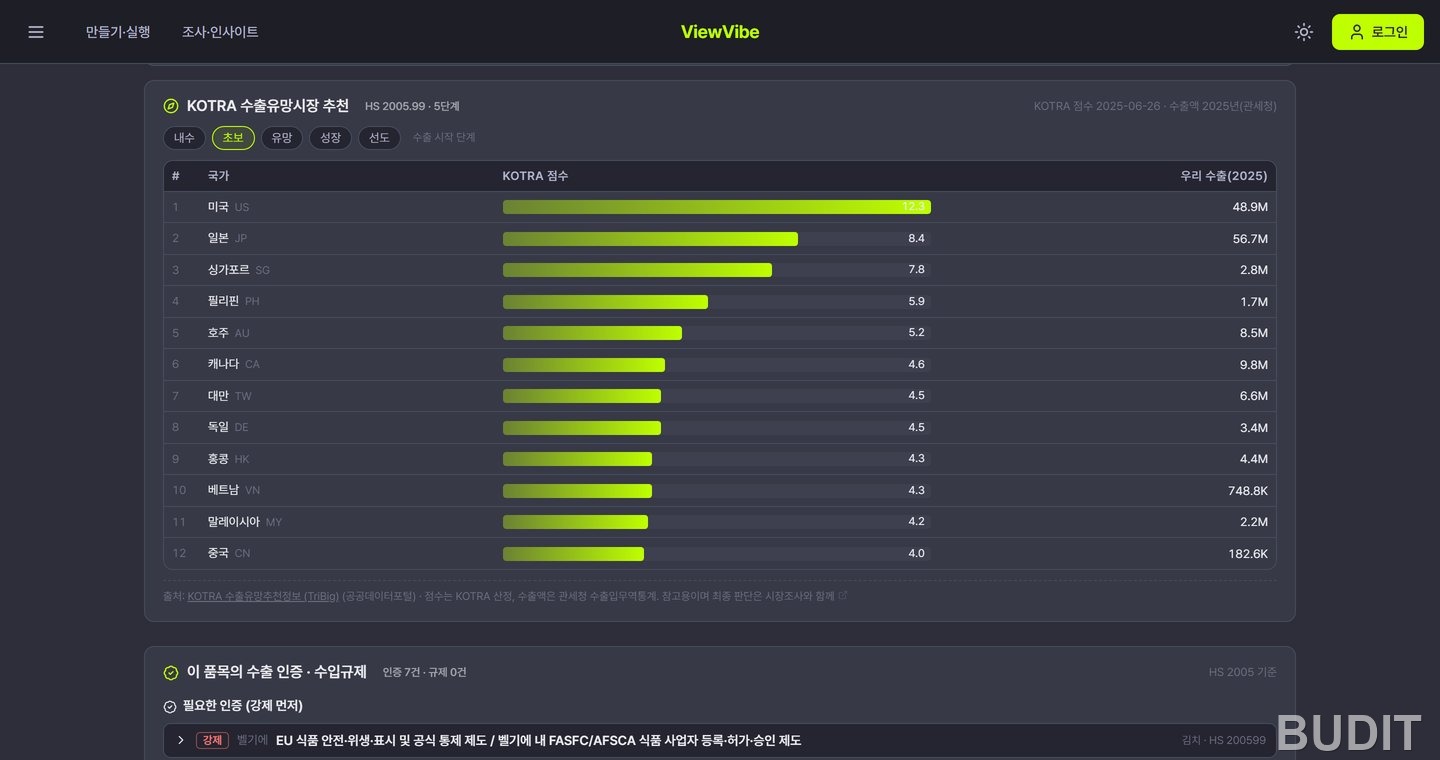Open KOTRA 수출유망추천정보 (TriBig) source link
The height and width of the screenshot is (760, 1440).
[x=263, y=596]
